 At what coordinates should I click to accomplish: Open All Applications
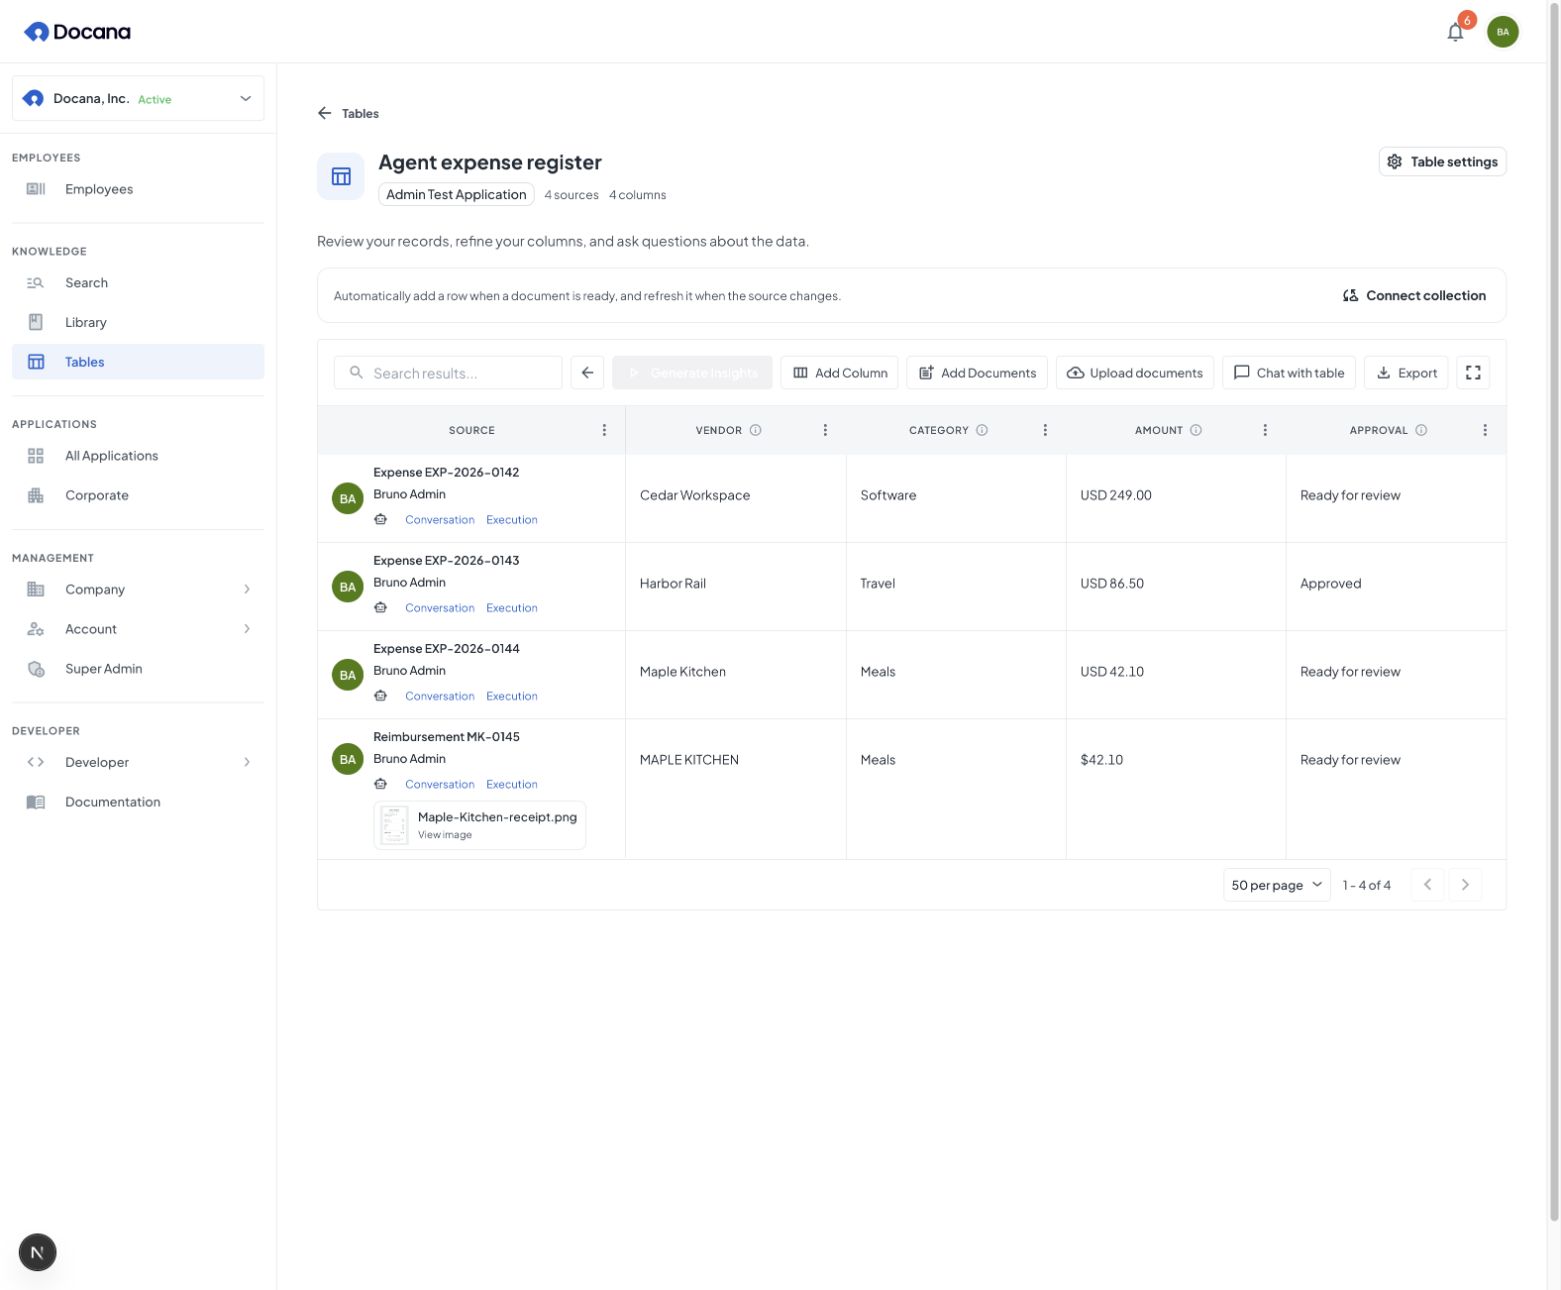(x=138, y=456)
